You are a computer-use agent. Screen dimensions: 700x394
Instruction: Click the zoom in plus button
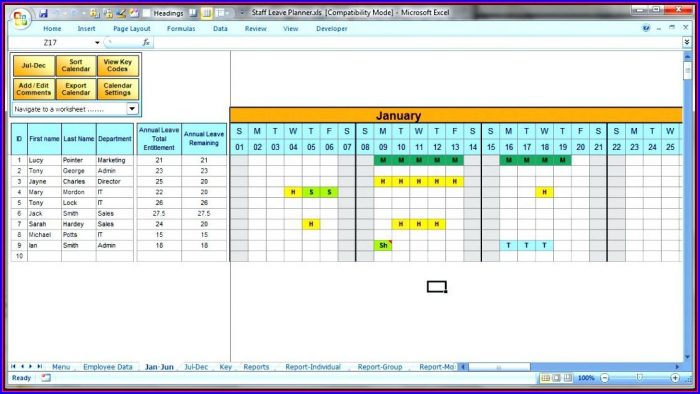coord(675,378)
